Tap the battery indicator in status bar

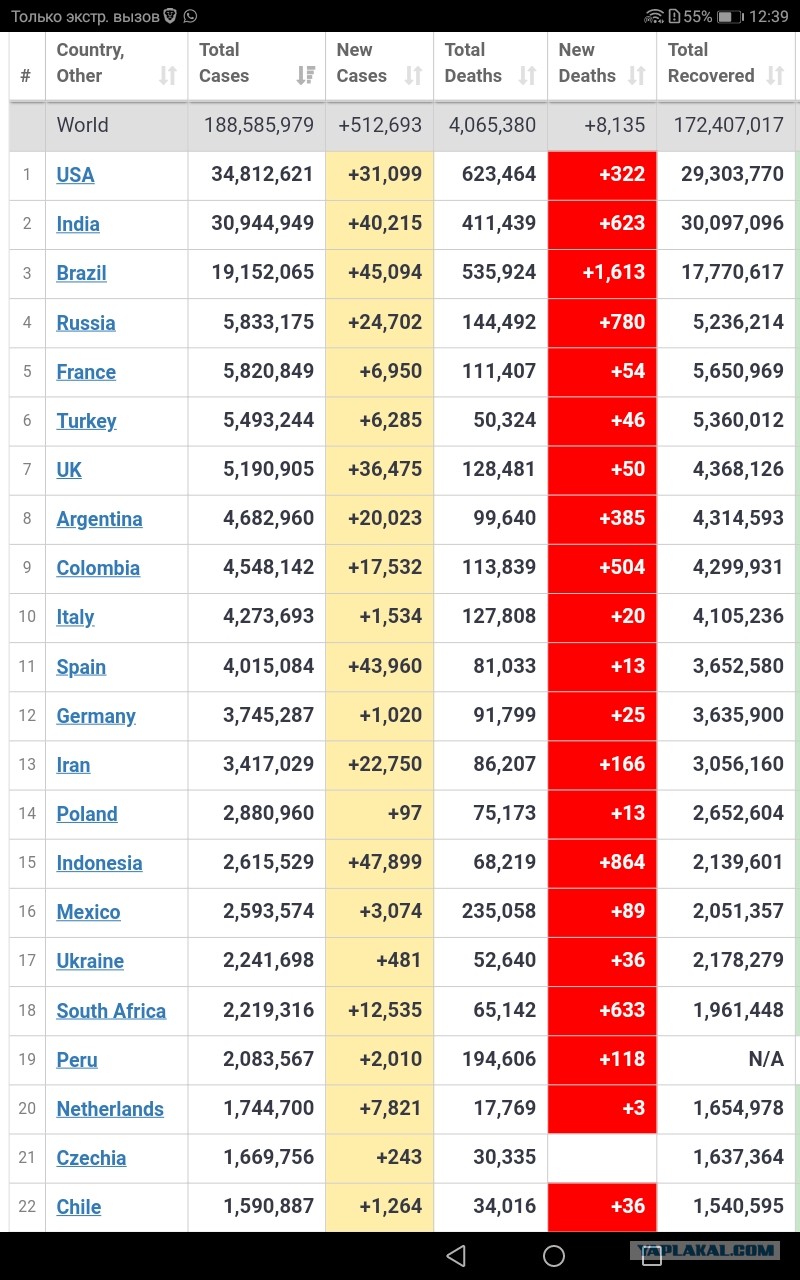730,16
